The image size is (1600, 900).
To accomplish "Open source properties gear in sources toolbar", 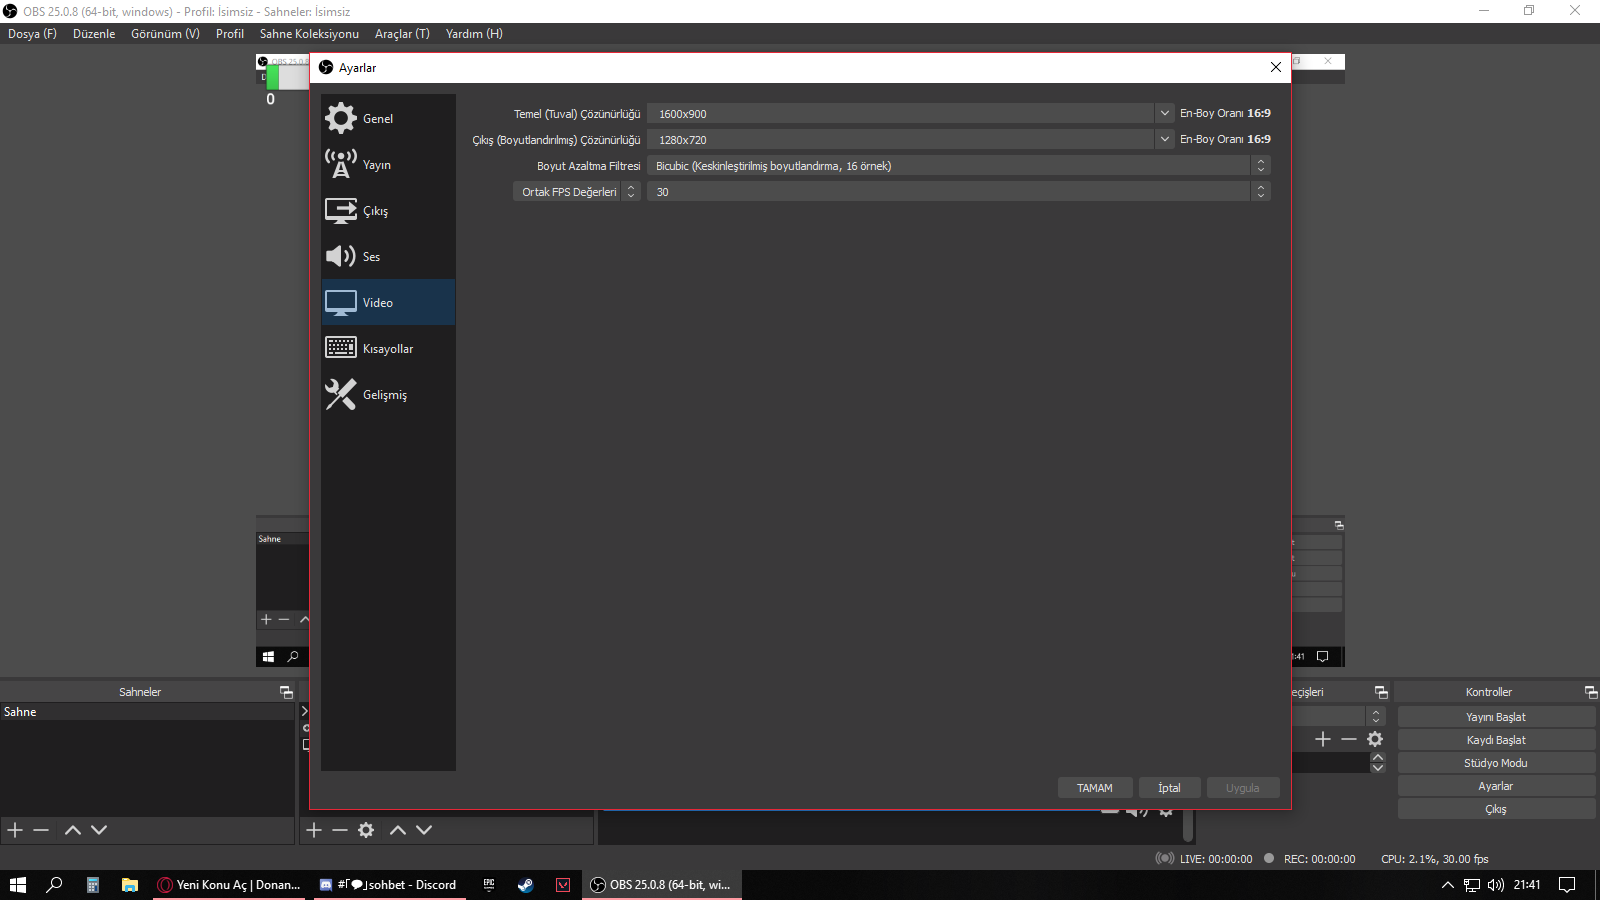I will tap(366, 830).
